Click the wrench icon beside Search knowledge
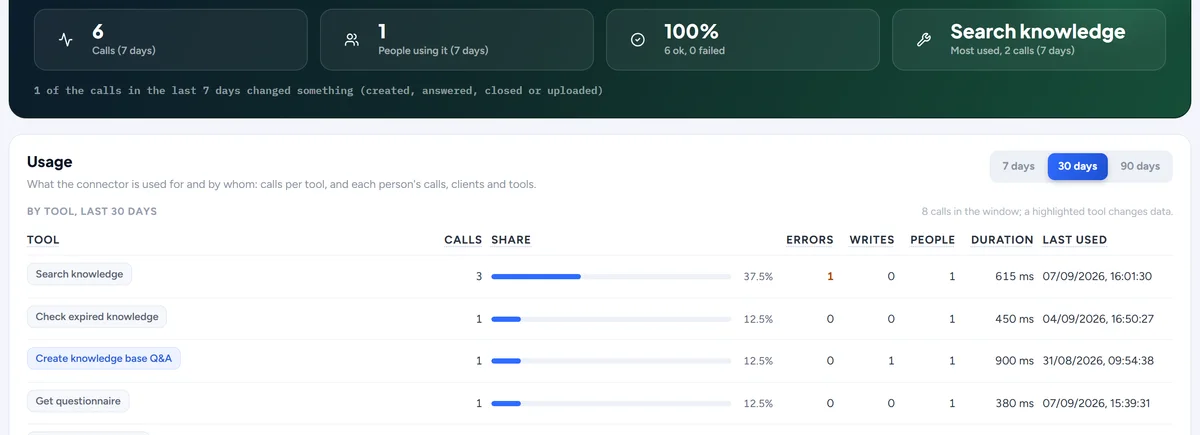 (x=924, y=40)
